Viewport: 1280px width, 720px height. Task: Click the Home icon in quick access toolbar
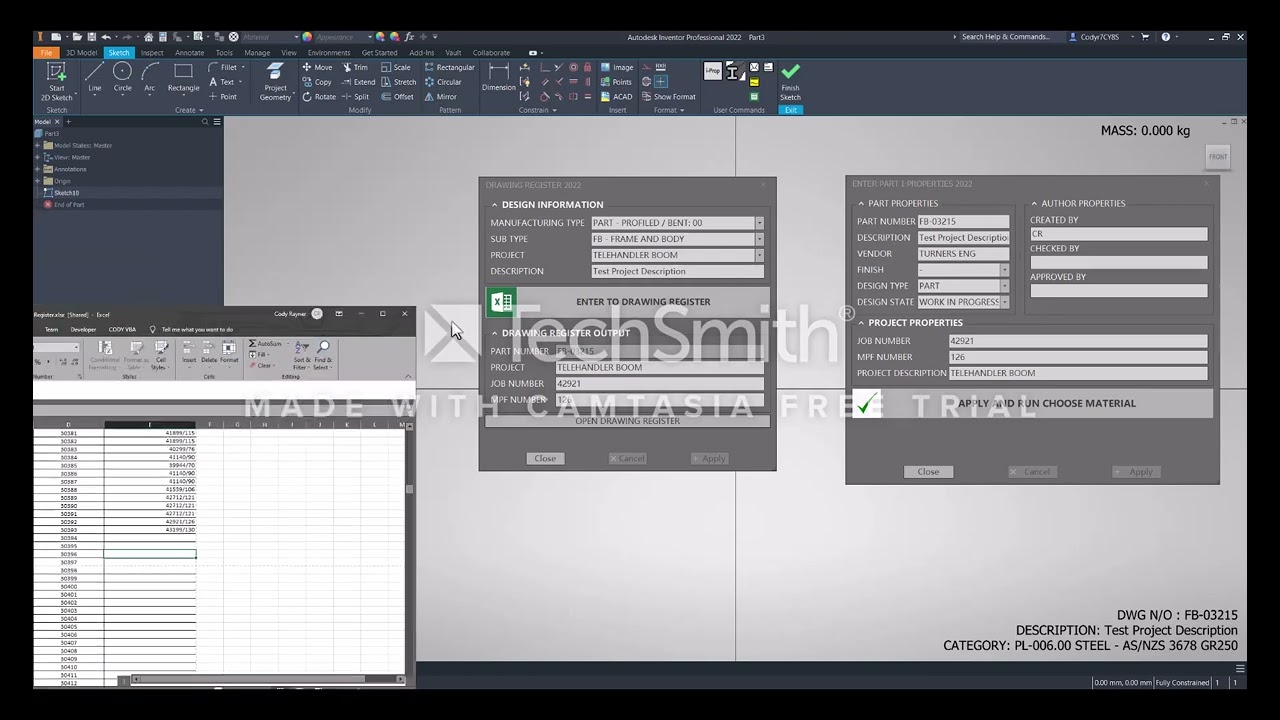pyautogui.click(x=148, y=37)
